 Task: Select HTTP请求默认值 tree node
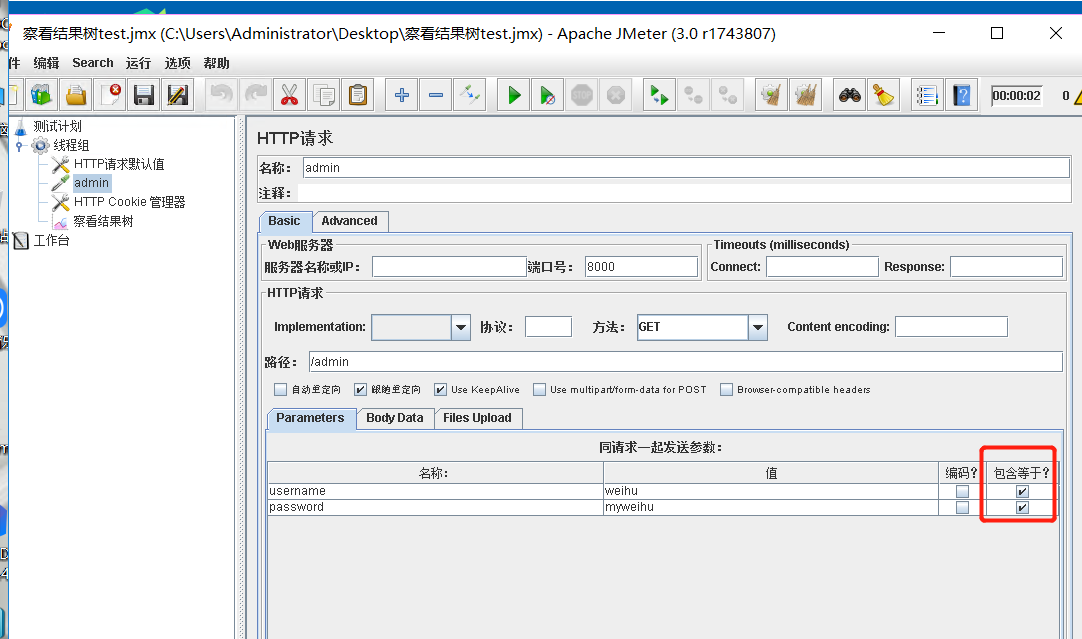pyautogui.click(x=119, y=164)
